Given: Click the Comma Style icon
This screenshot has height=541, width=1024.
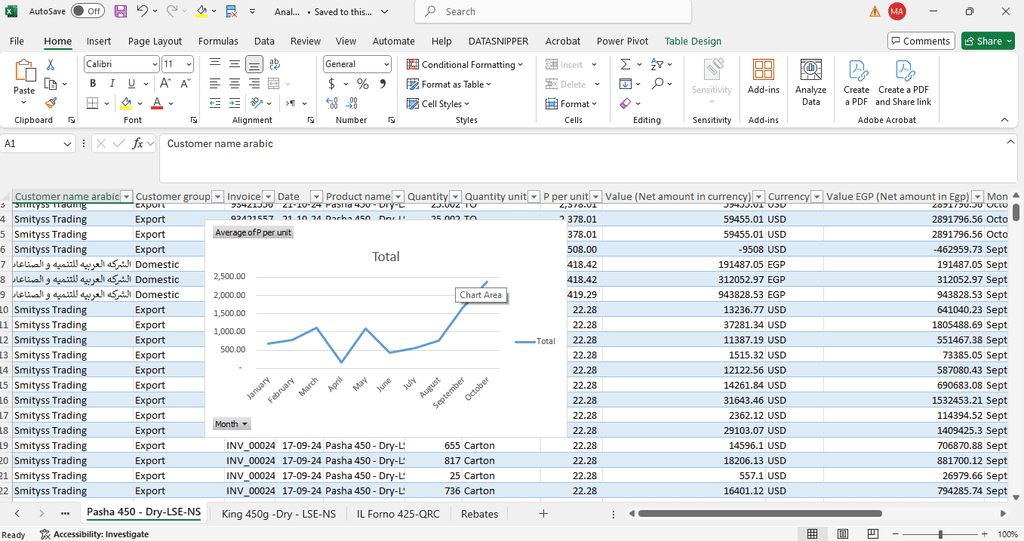Looking at the screenshot, I should tap(383, 84).
